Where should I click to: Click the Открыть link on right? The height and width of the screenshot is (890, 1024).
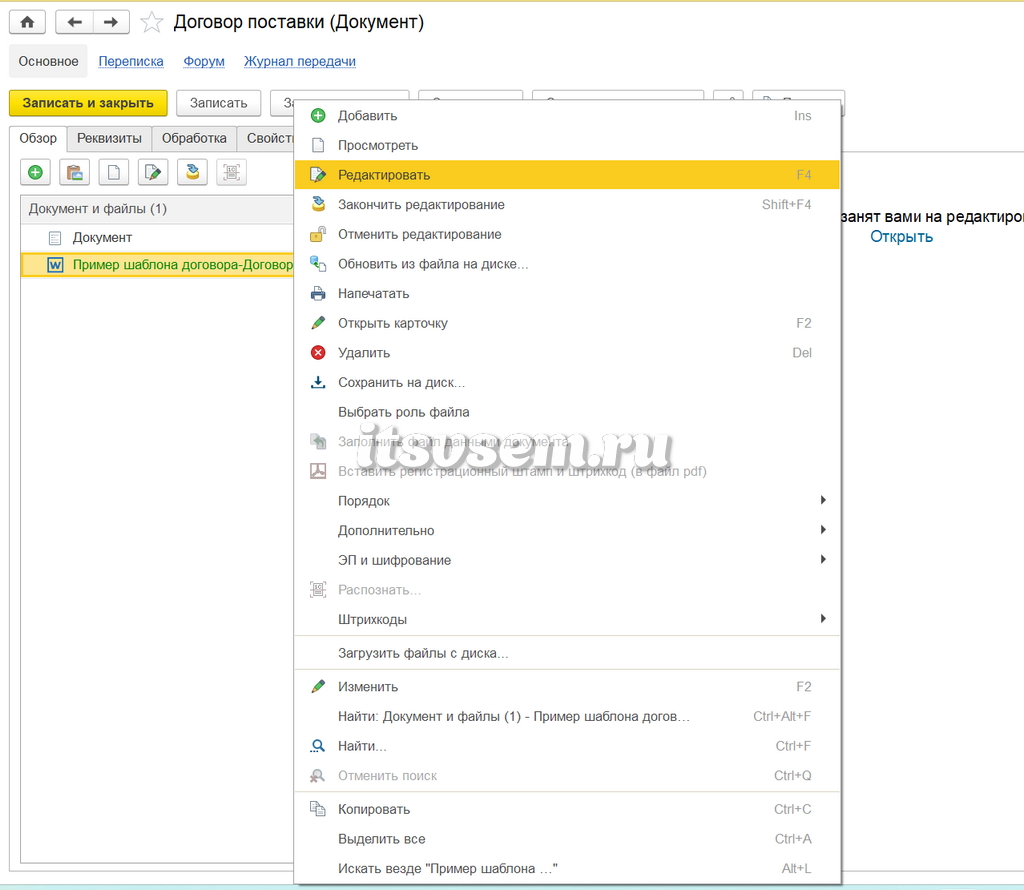[x=901, y=236]
